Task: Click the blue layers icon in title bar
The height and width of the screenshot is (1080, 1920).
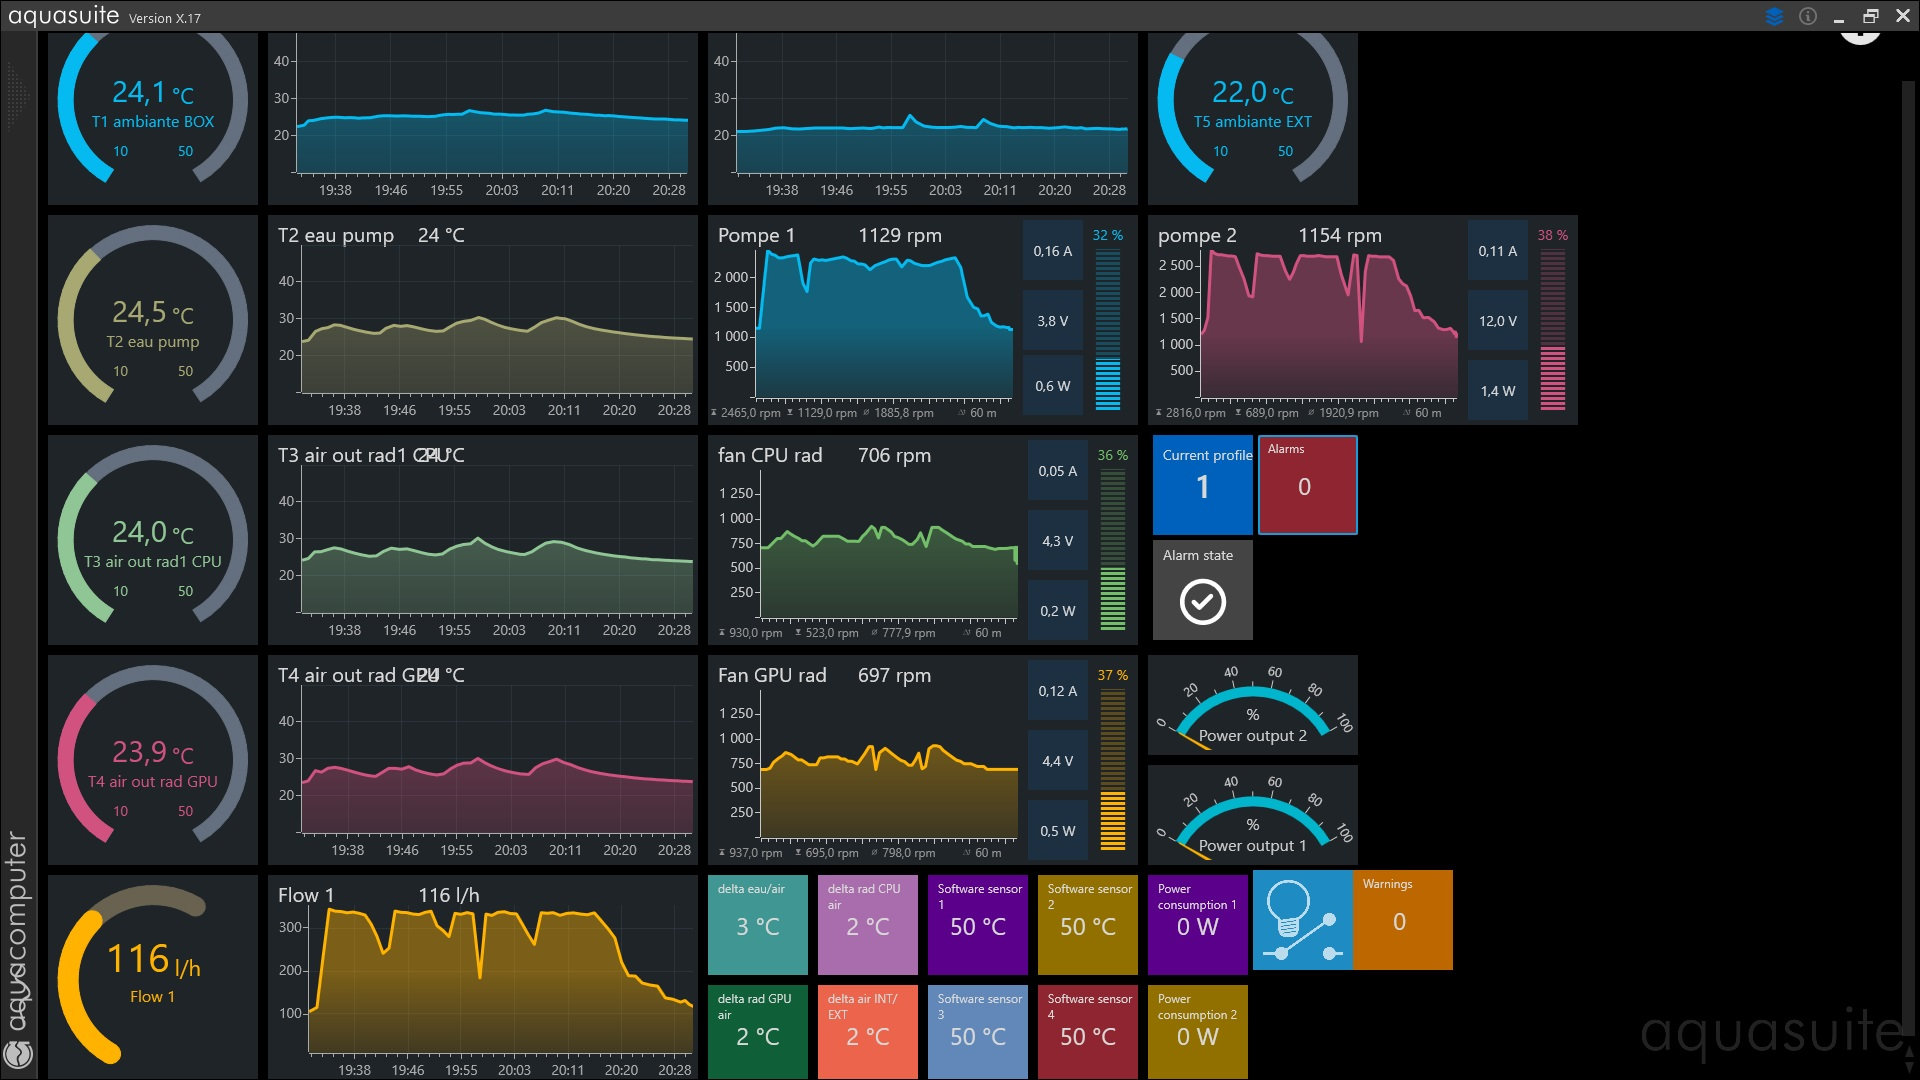Action: coord(1774,16)
